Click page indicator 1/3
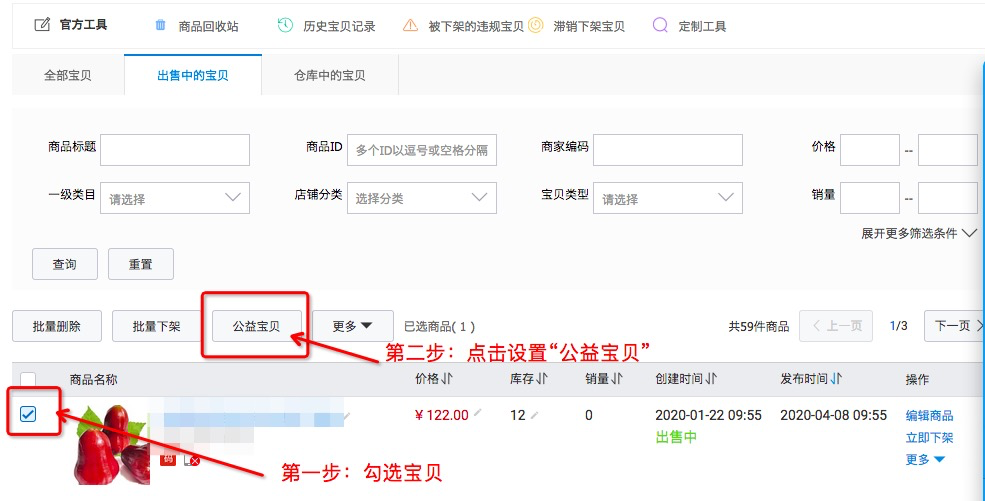The width and height of the screenshot is (985, 501). [898, 326]
